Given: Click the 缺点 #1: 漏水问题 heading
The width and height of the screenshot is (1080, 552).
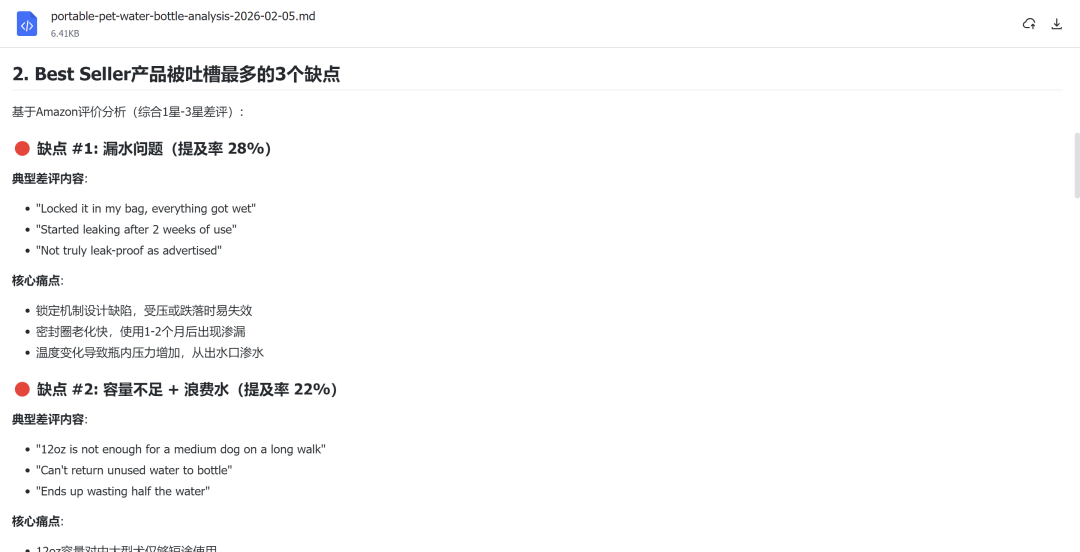Looking at the screenshot, I should pos(154,148).
